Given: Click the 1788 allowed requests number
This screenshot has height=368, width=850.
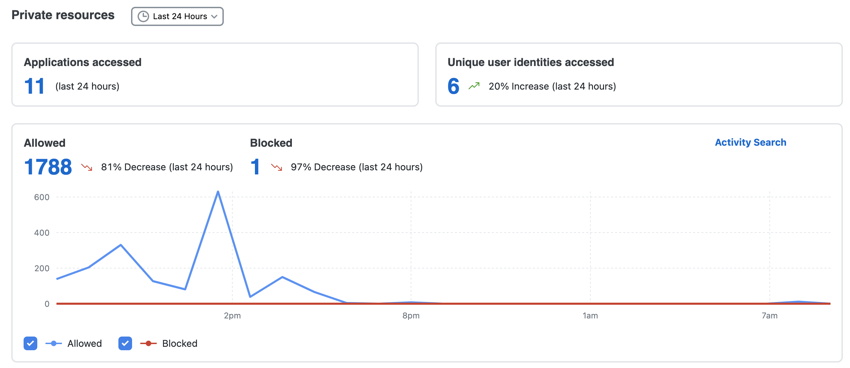Looking at the screenshot, I should coord(48,167).
